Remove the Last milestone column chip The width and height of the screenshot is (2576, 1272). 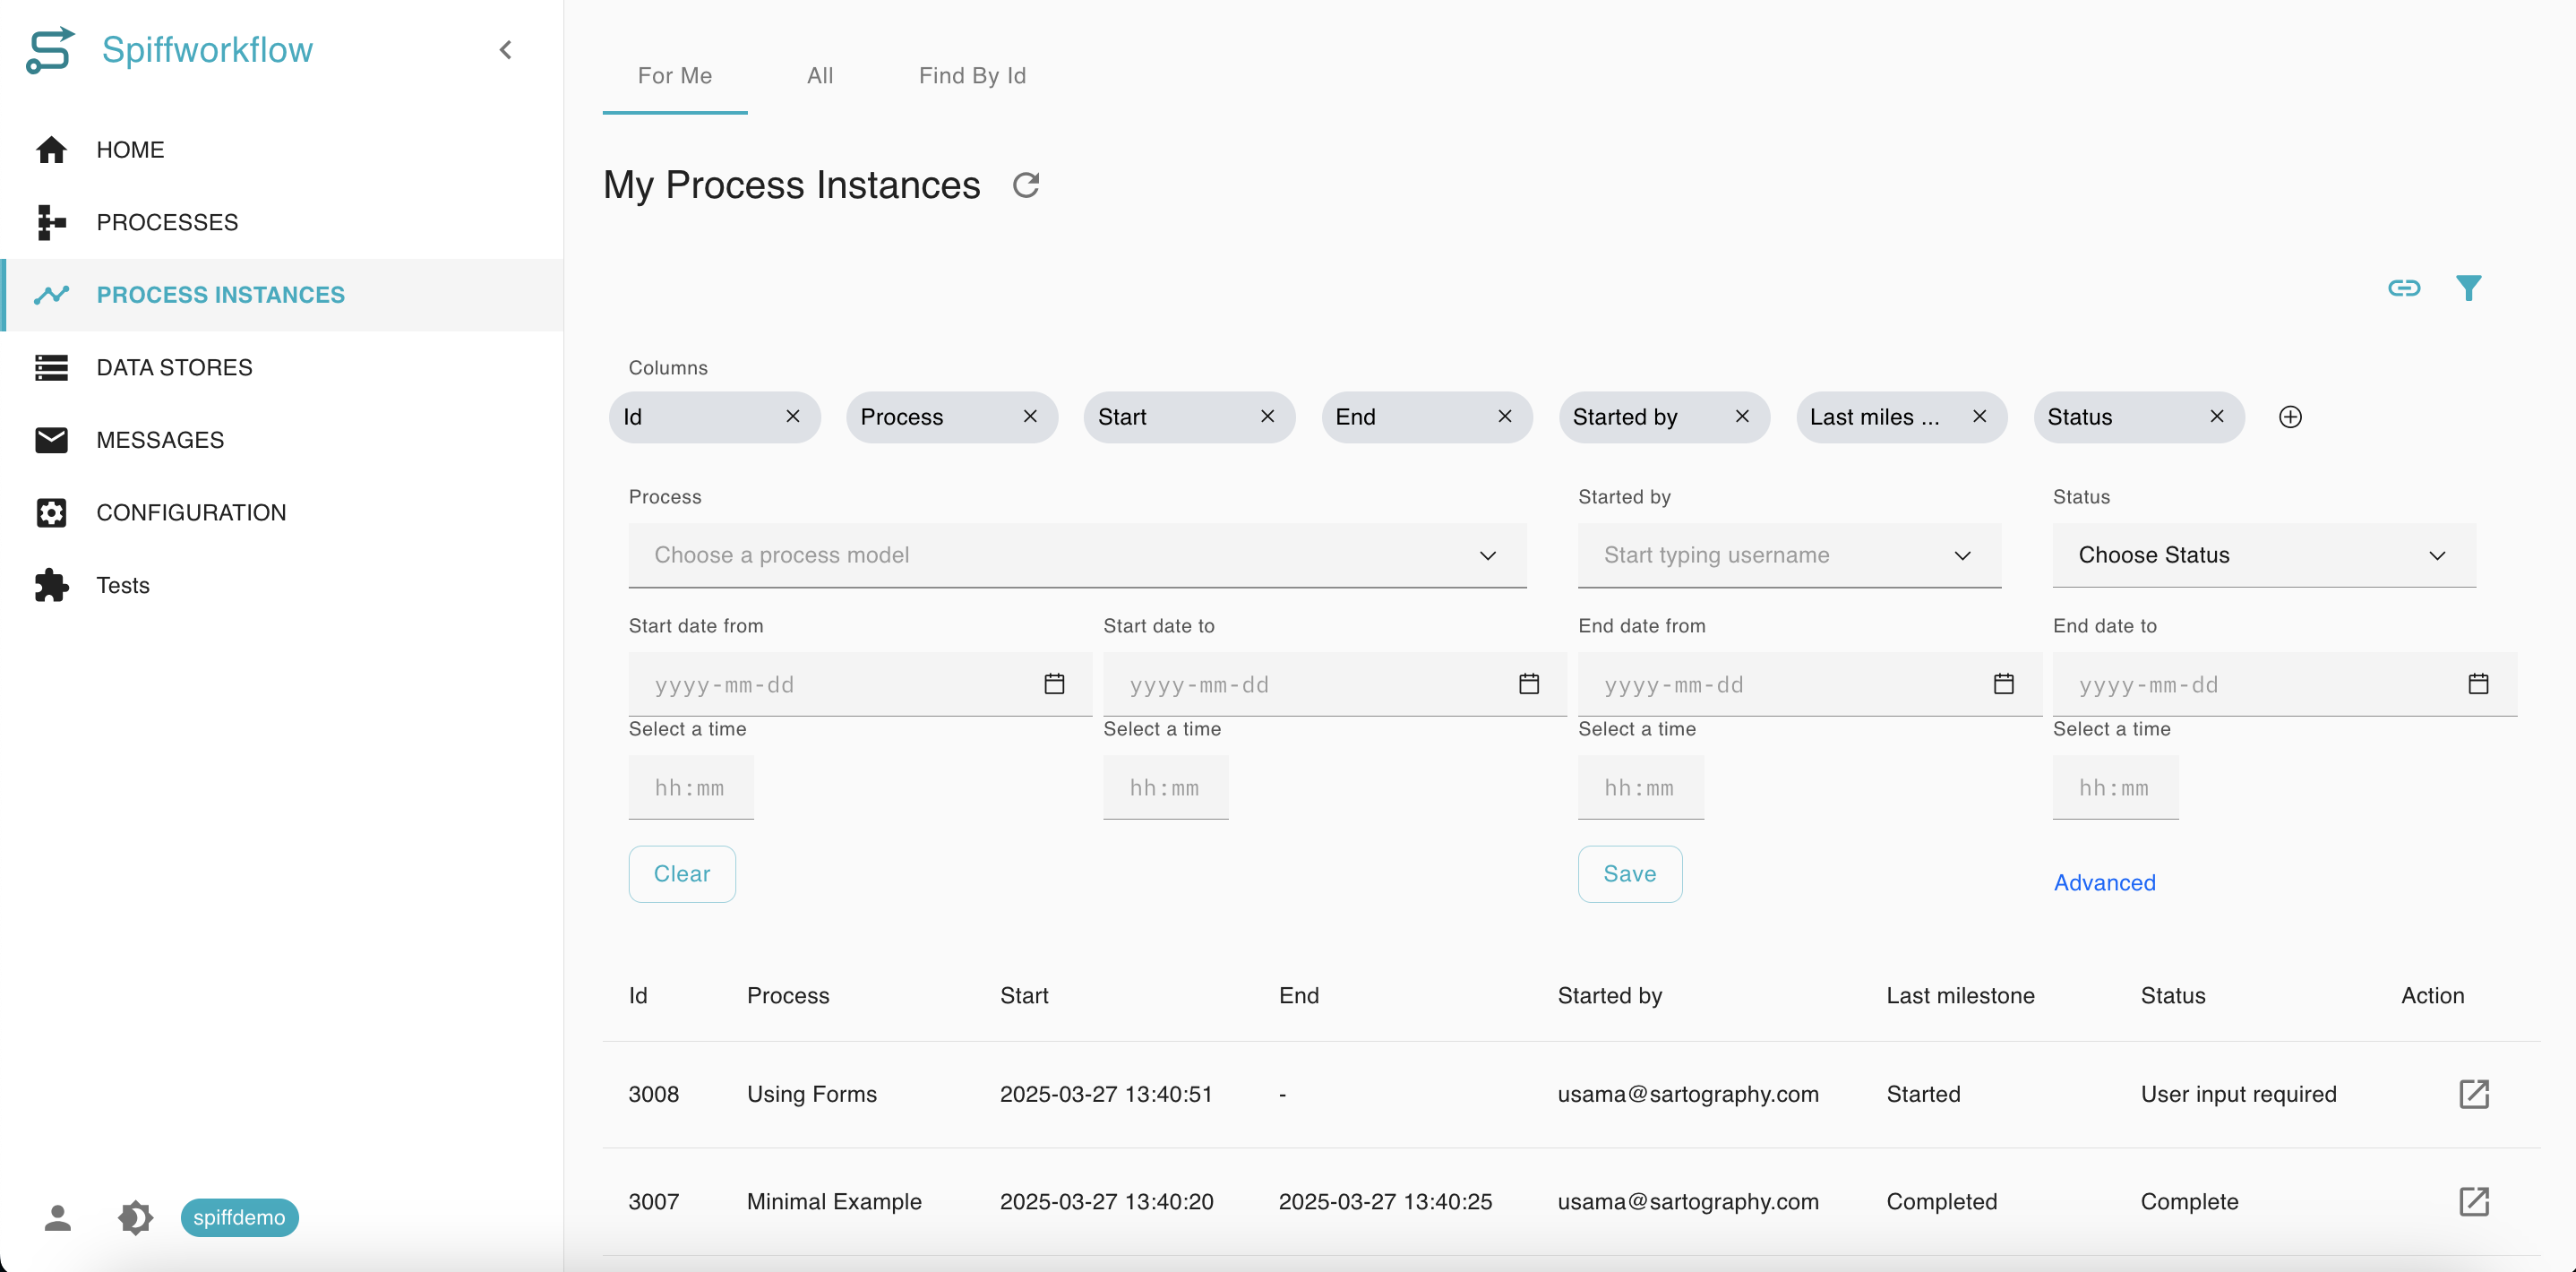(x=1979, y=416)
